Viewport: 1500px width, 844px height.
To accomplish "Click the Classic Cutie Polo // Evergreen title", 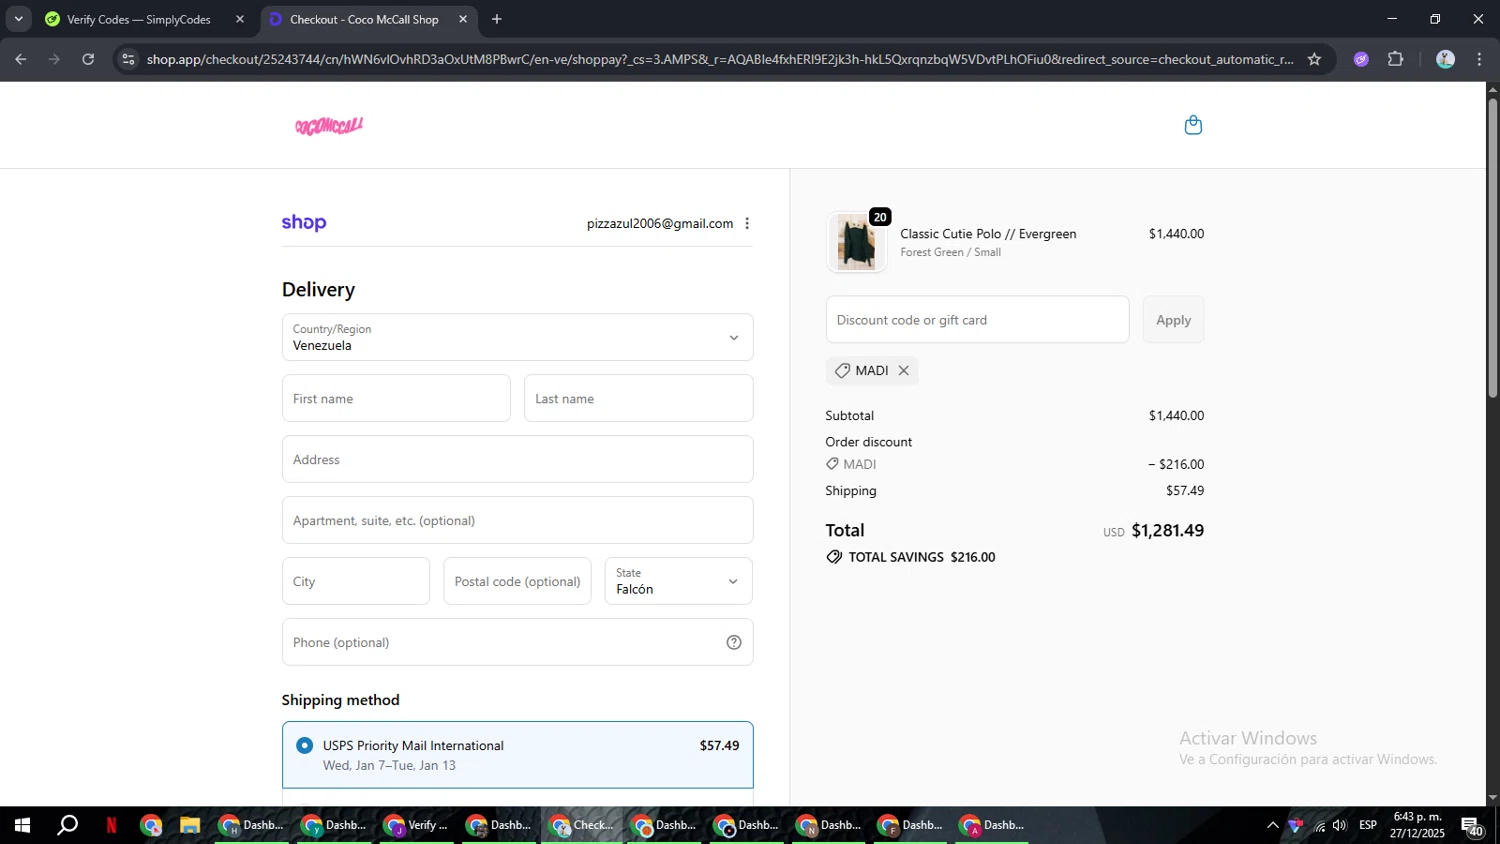I will [988, 234].
